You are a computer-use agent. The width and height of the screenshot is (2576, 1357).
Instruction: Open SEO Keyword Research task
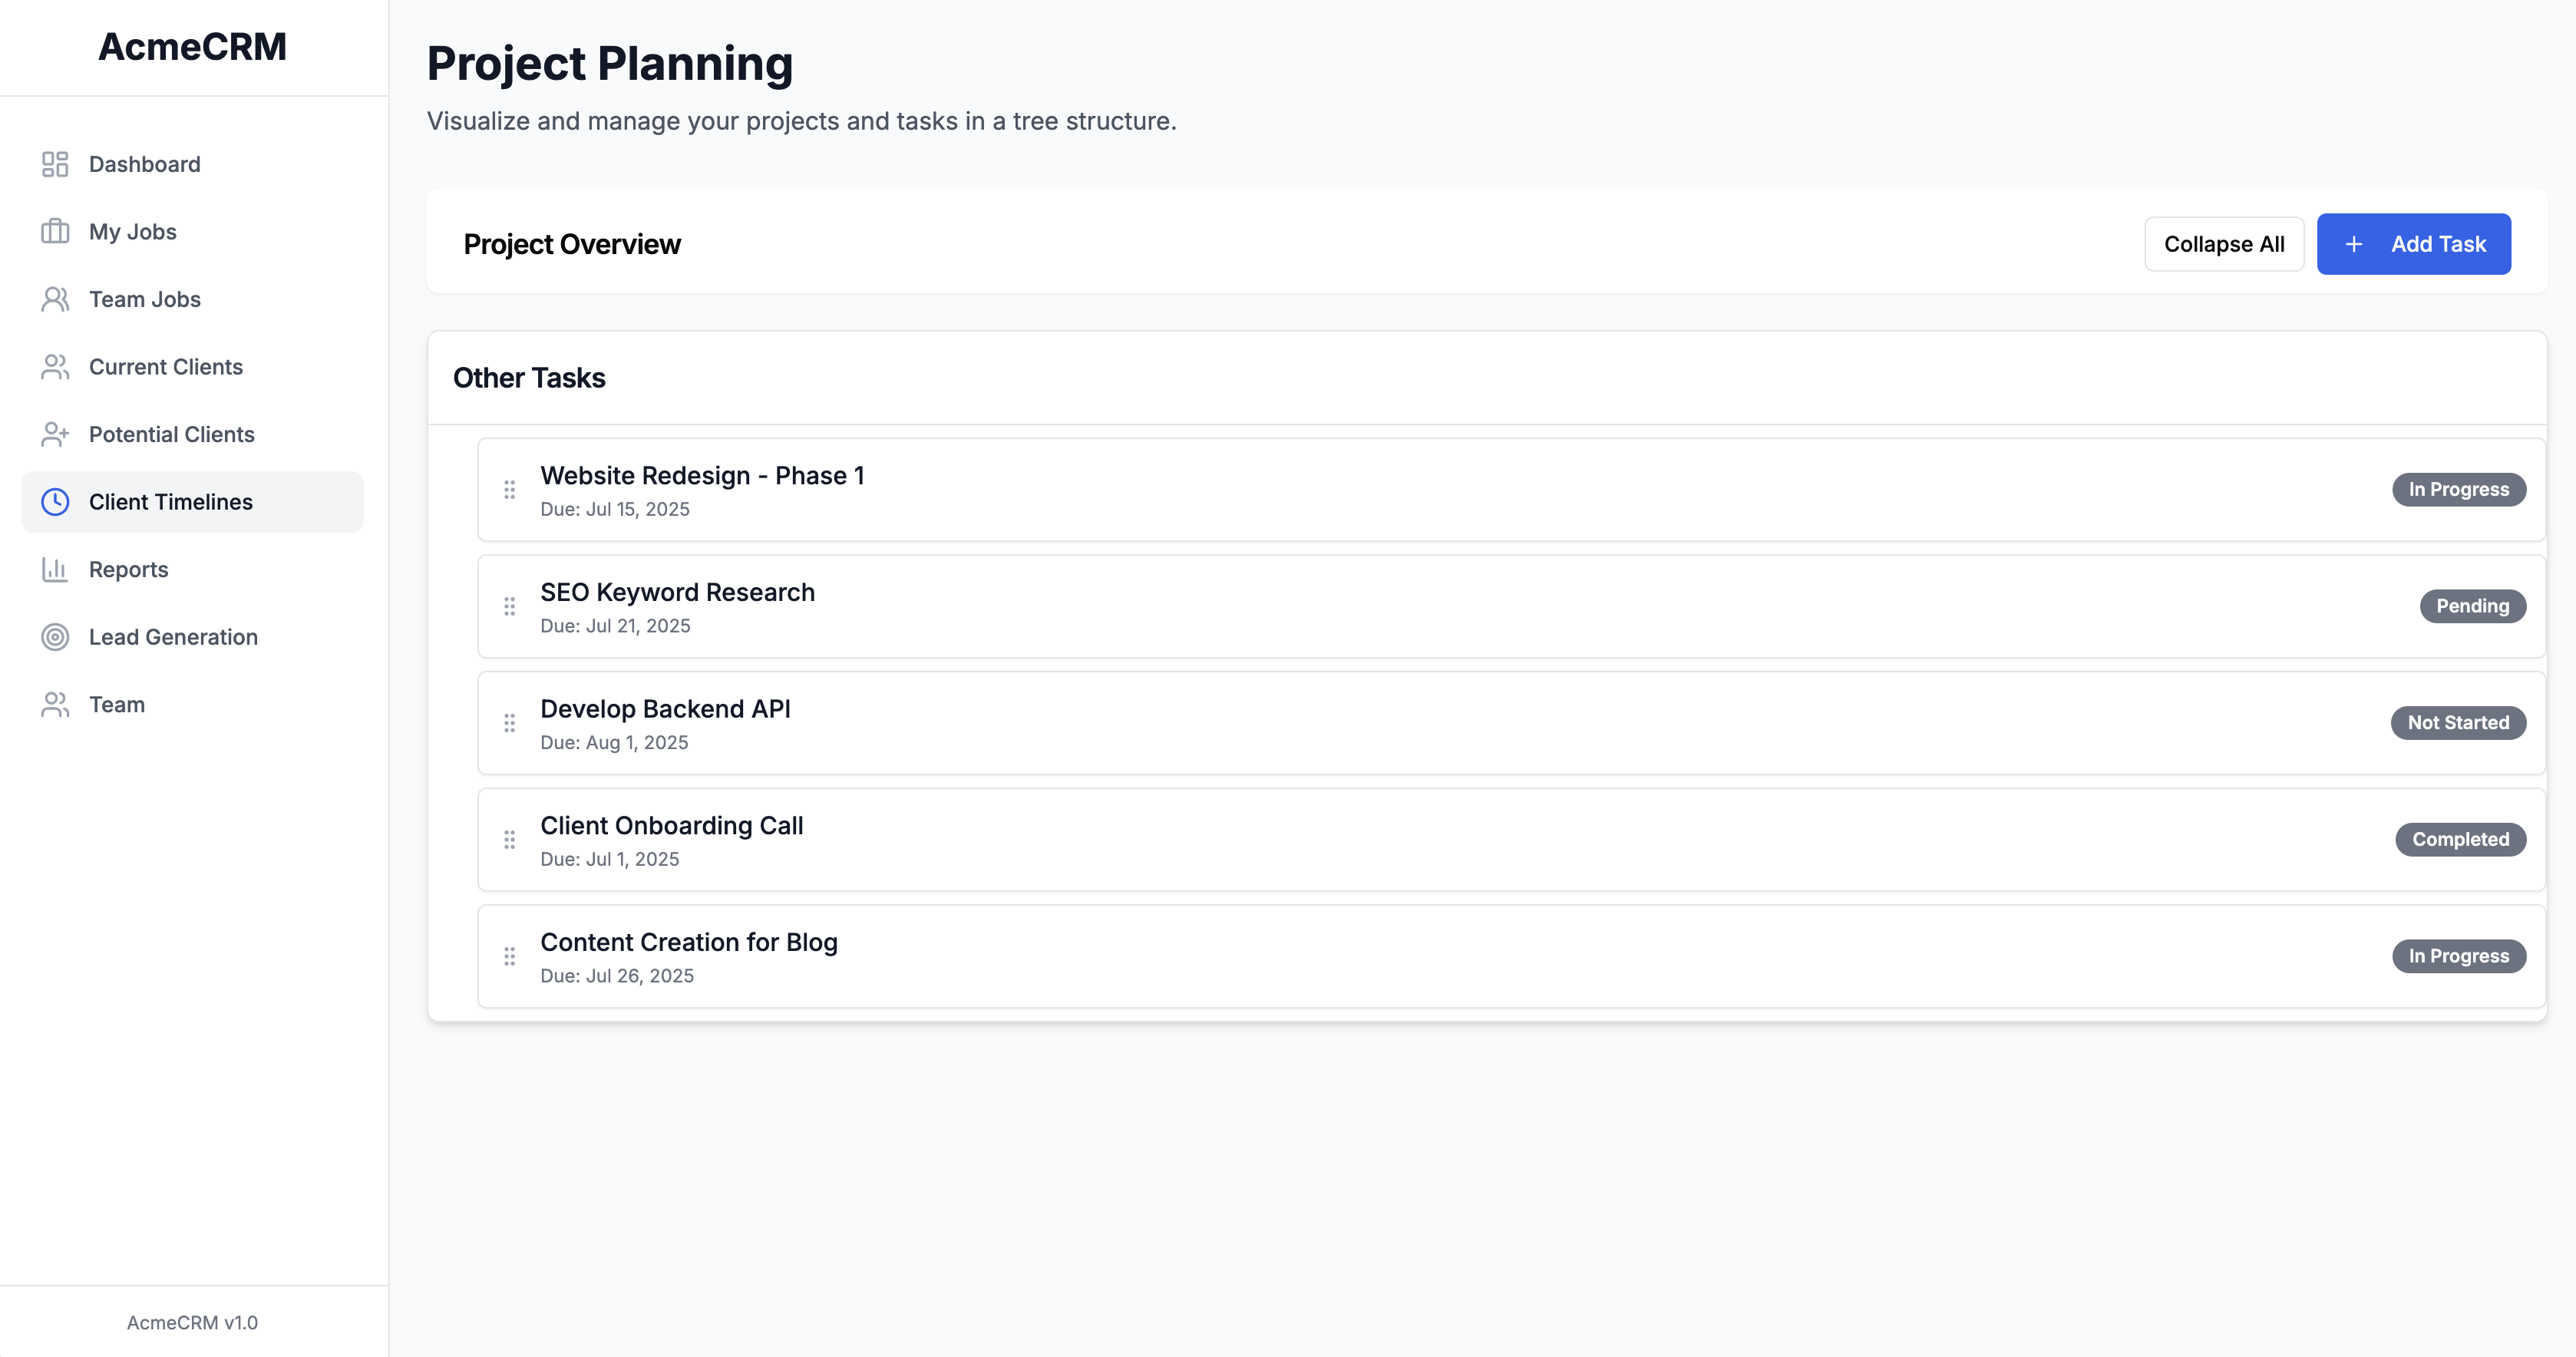pyautogui.click(x=1511, y=606)
